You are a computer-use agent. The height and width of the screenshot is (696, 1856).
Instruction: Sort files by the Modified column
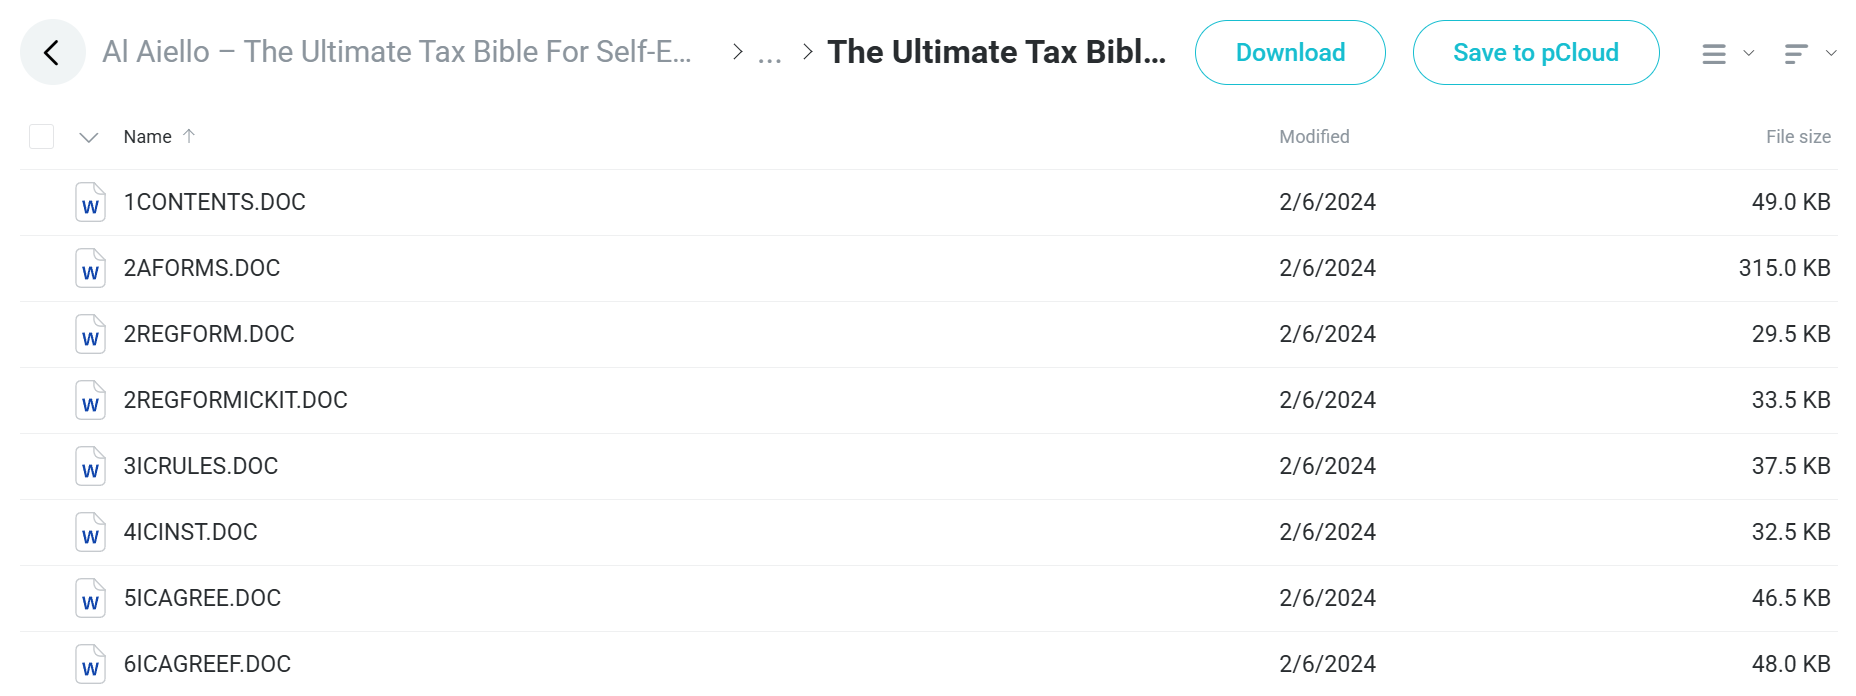tap(1314, 137)
